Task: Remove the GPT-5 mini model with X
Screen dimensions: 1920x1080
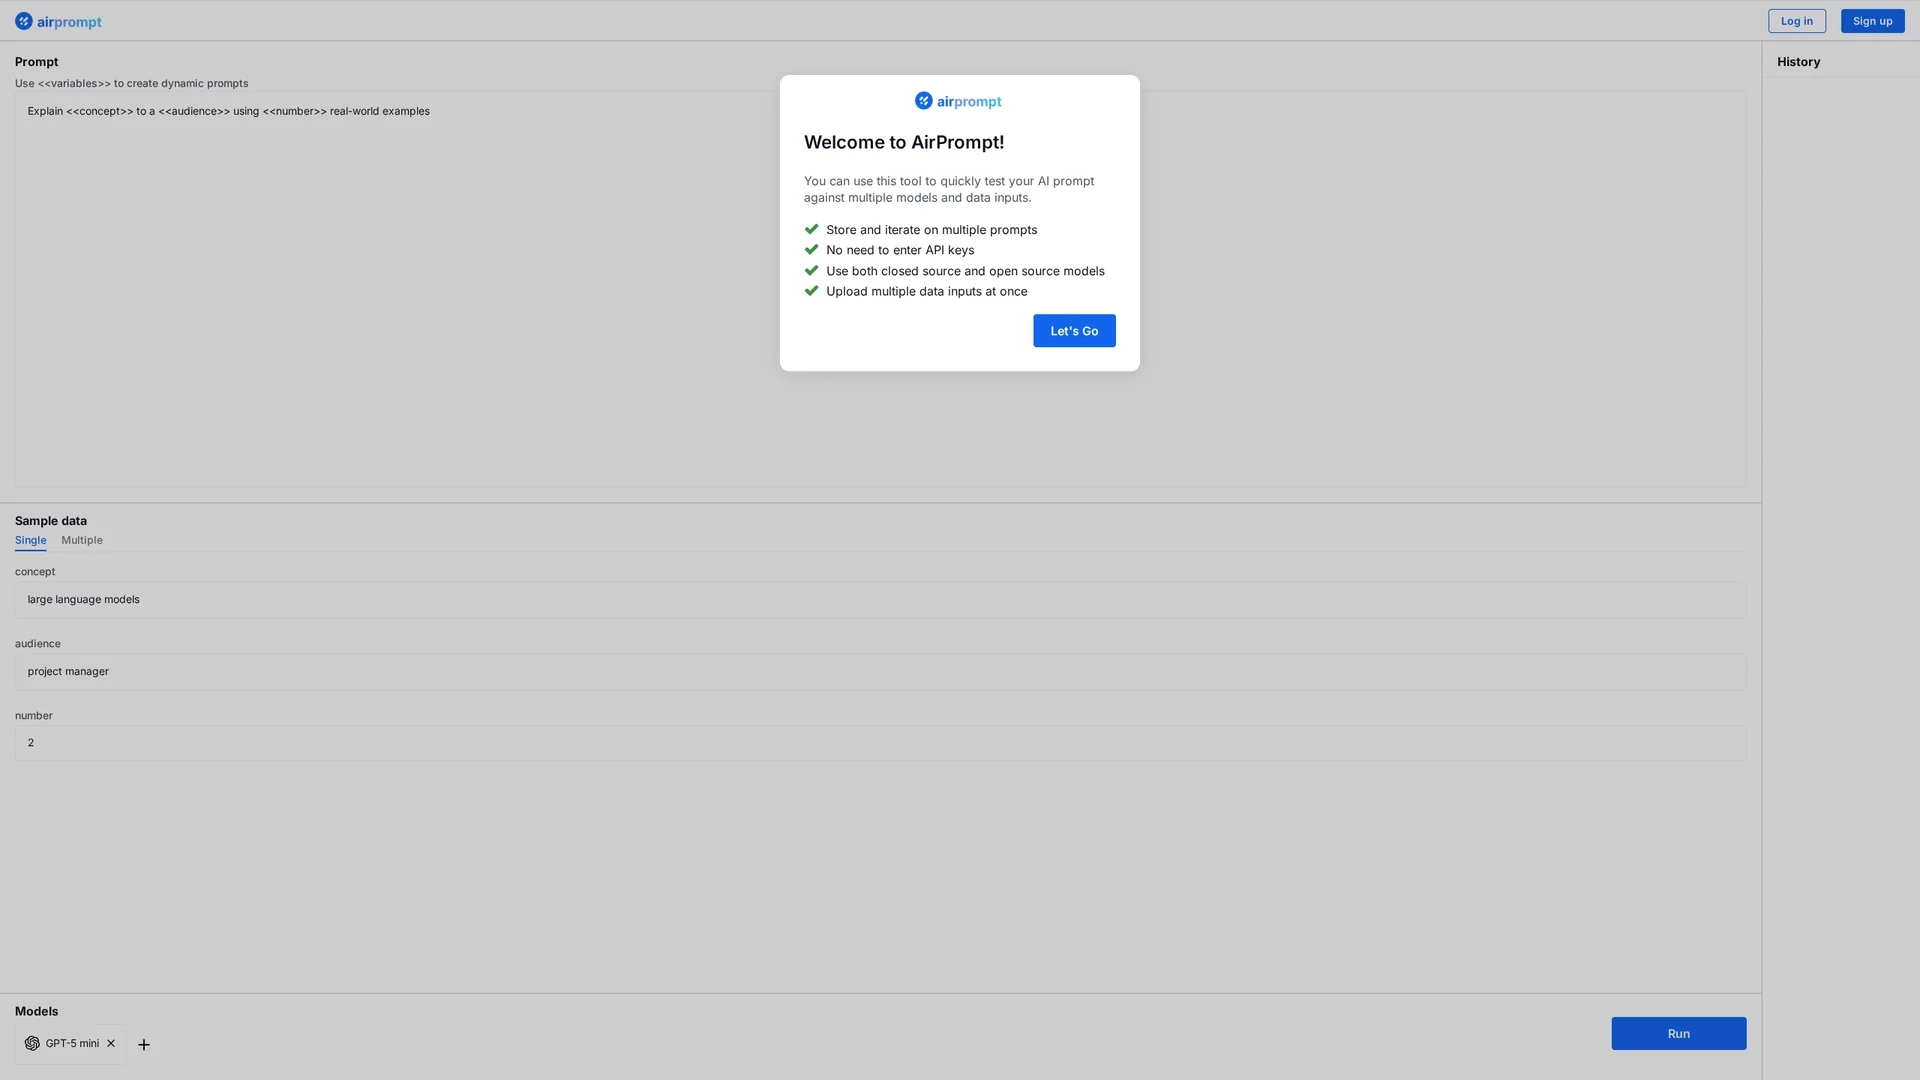Action: coord(111,1043)
